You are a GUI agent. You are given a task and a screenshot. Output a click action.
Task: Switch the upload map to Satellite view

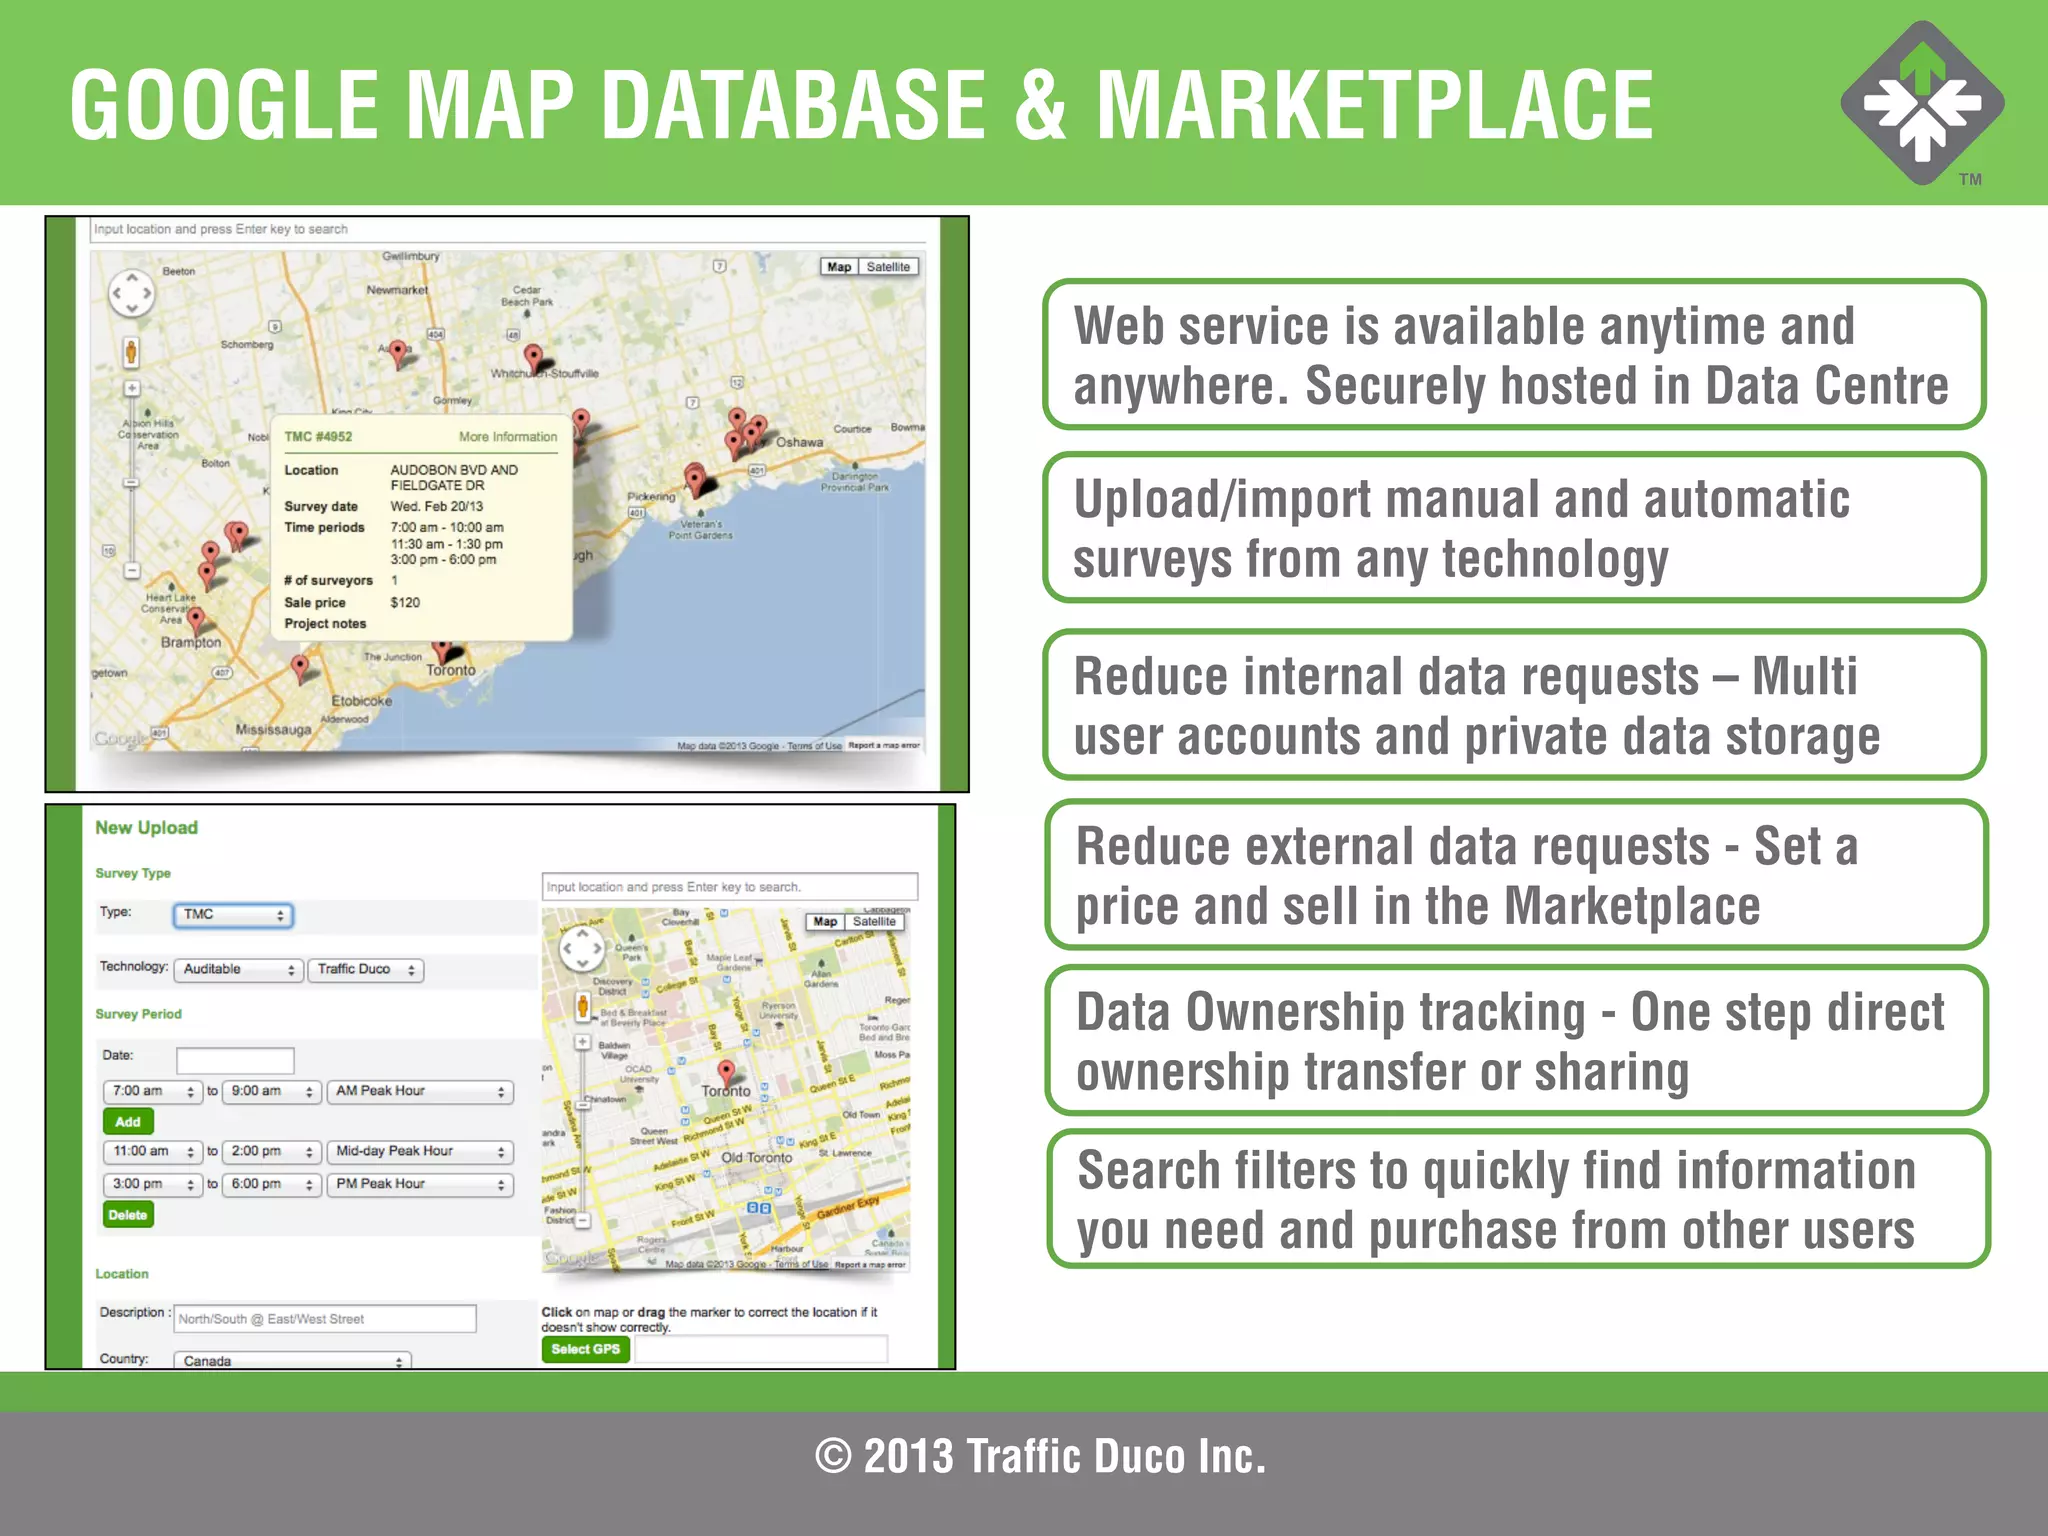pos(874,922)
